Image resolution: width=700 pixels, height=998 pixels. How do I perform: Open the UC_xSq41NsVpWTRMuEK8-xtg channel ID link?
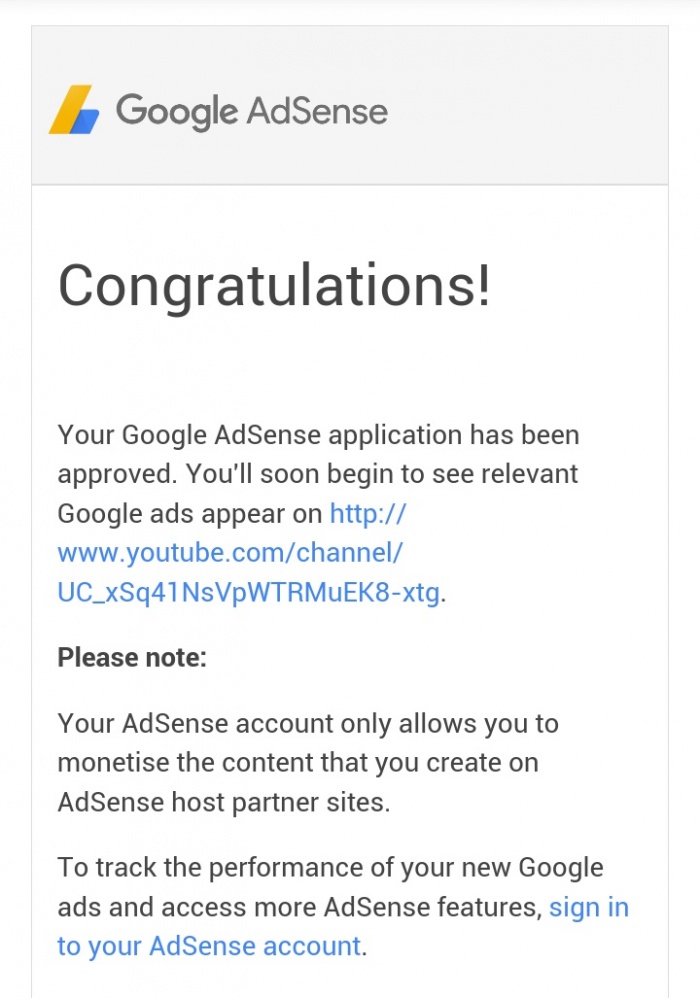pos(248,592)
